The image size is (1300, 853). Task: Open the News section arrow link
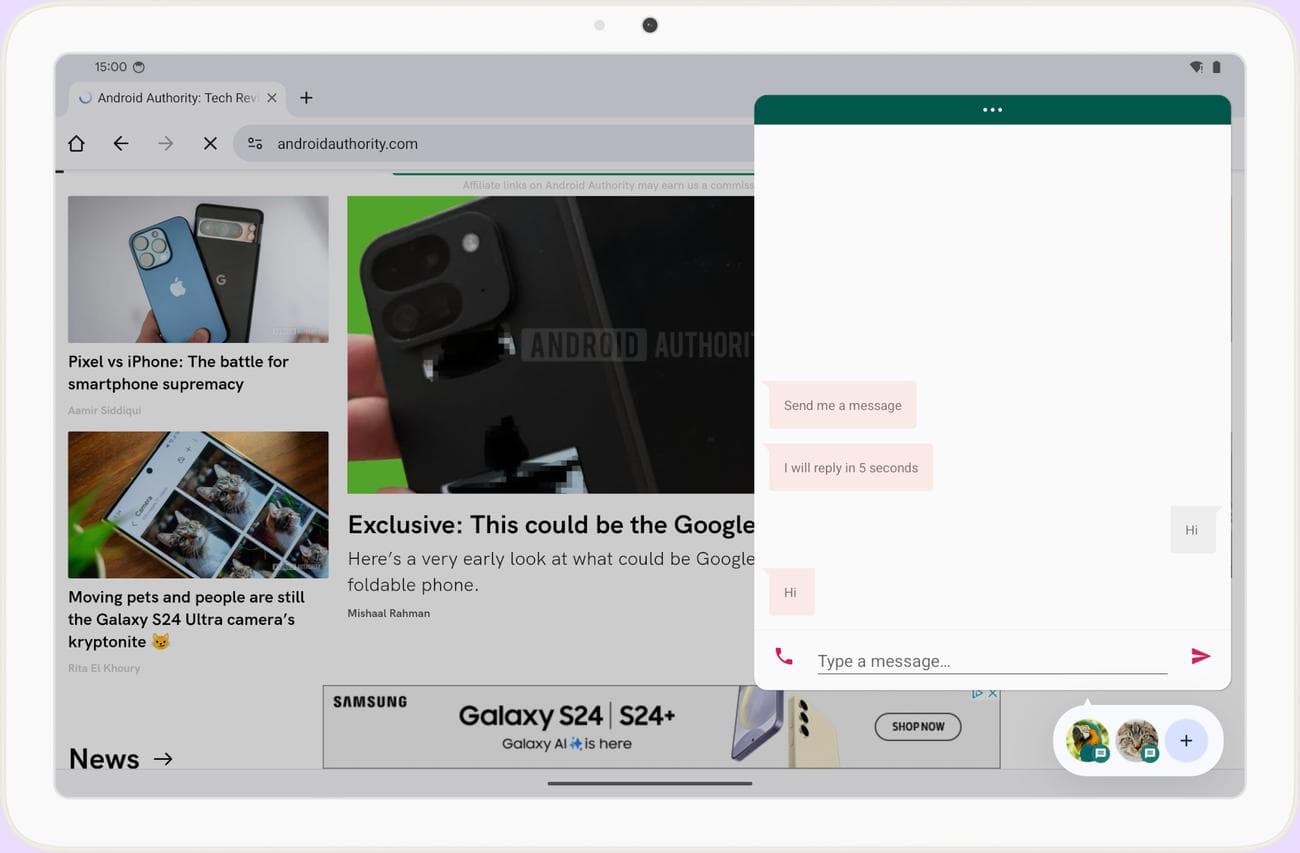[163, 760]
